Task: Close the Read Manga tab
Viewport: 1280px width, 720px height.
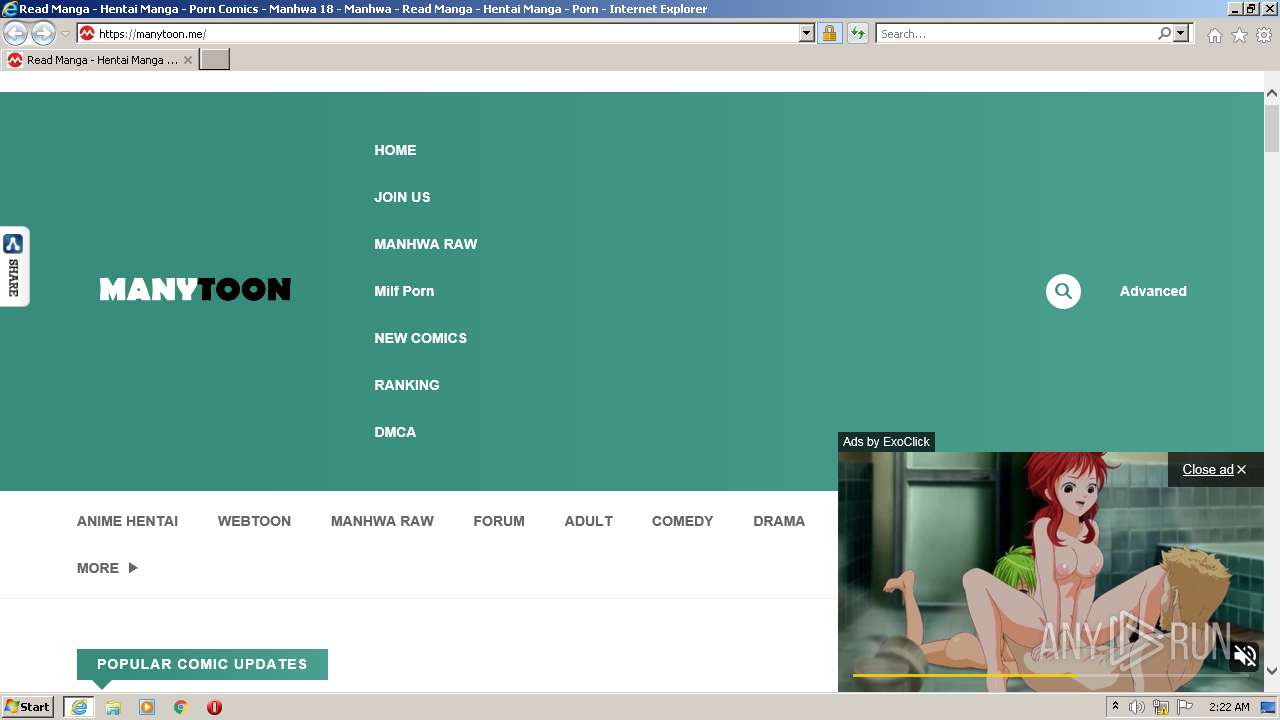Action: 188,60
